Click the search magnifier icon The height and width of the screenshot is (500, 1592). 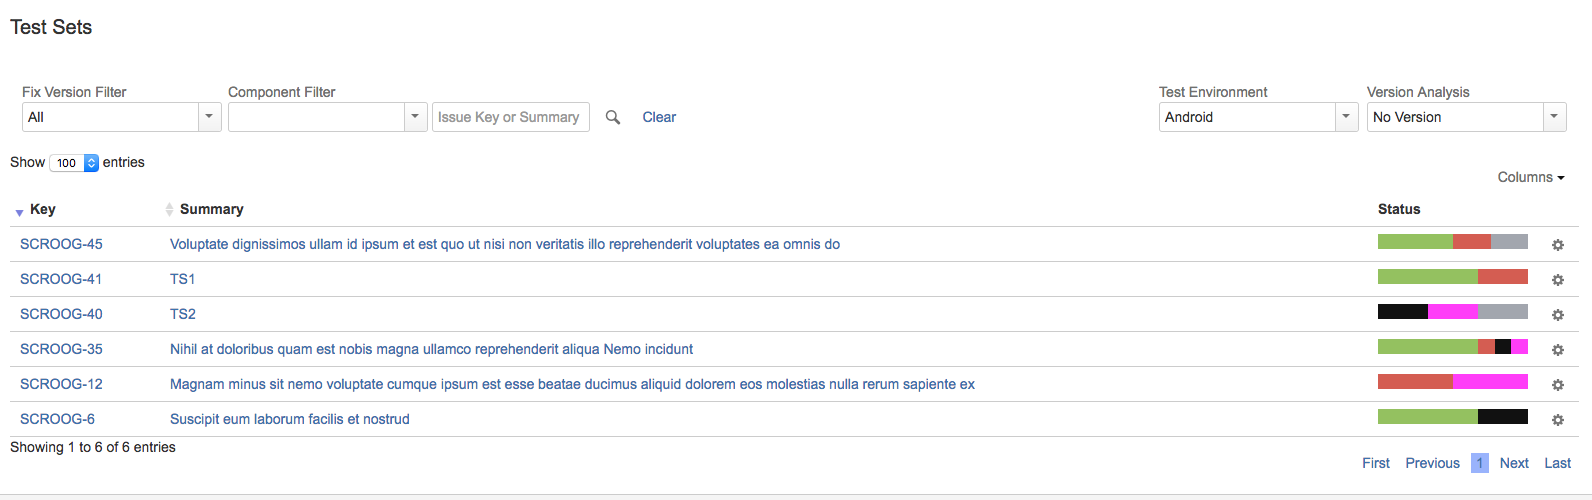[x=613, y=117]
